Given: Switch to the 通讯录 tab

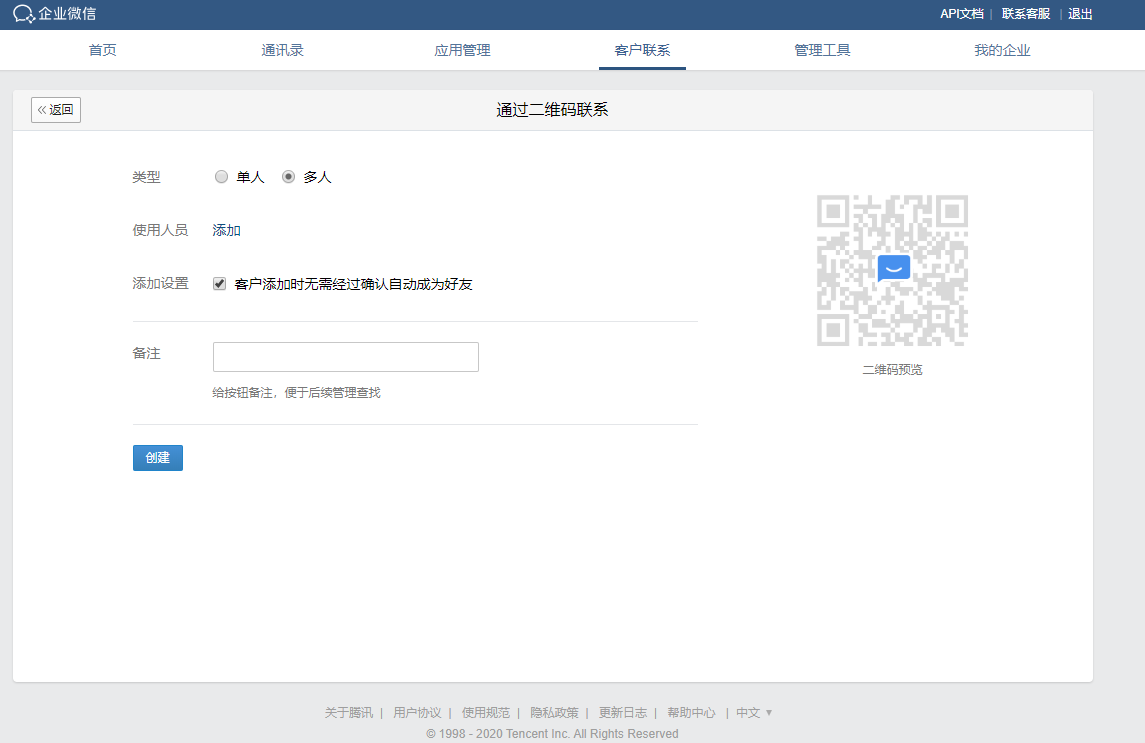Looking at the screenshot, I should point(282,50).
